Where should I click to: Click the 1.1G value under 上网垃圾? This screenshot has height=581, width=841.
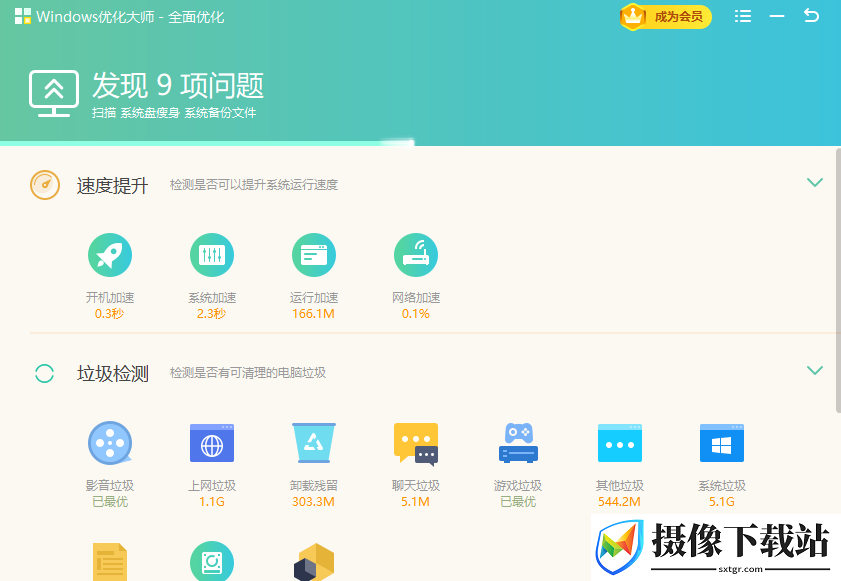click(x=212, y=502)
